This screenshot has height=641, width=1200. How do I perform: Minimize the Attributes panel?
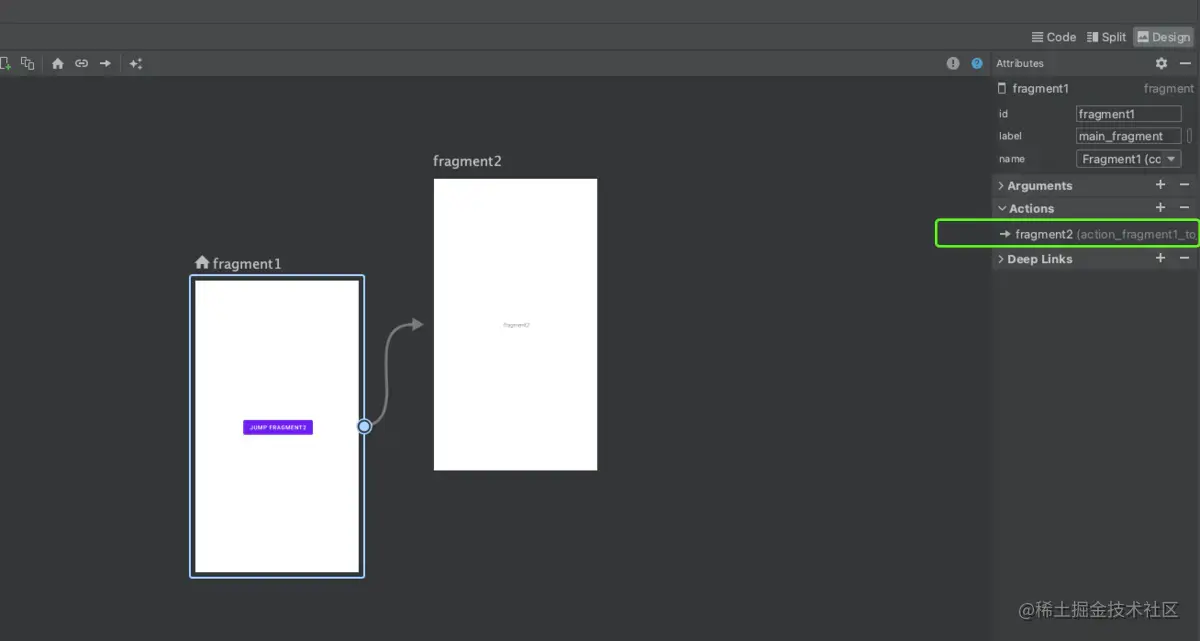(1185, 63)
